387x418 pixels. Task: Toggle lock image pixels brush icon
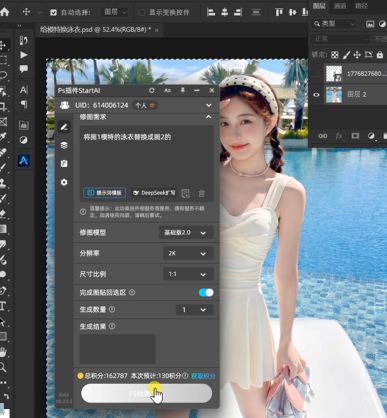[346, 55]
